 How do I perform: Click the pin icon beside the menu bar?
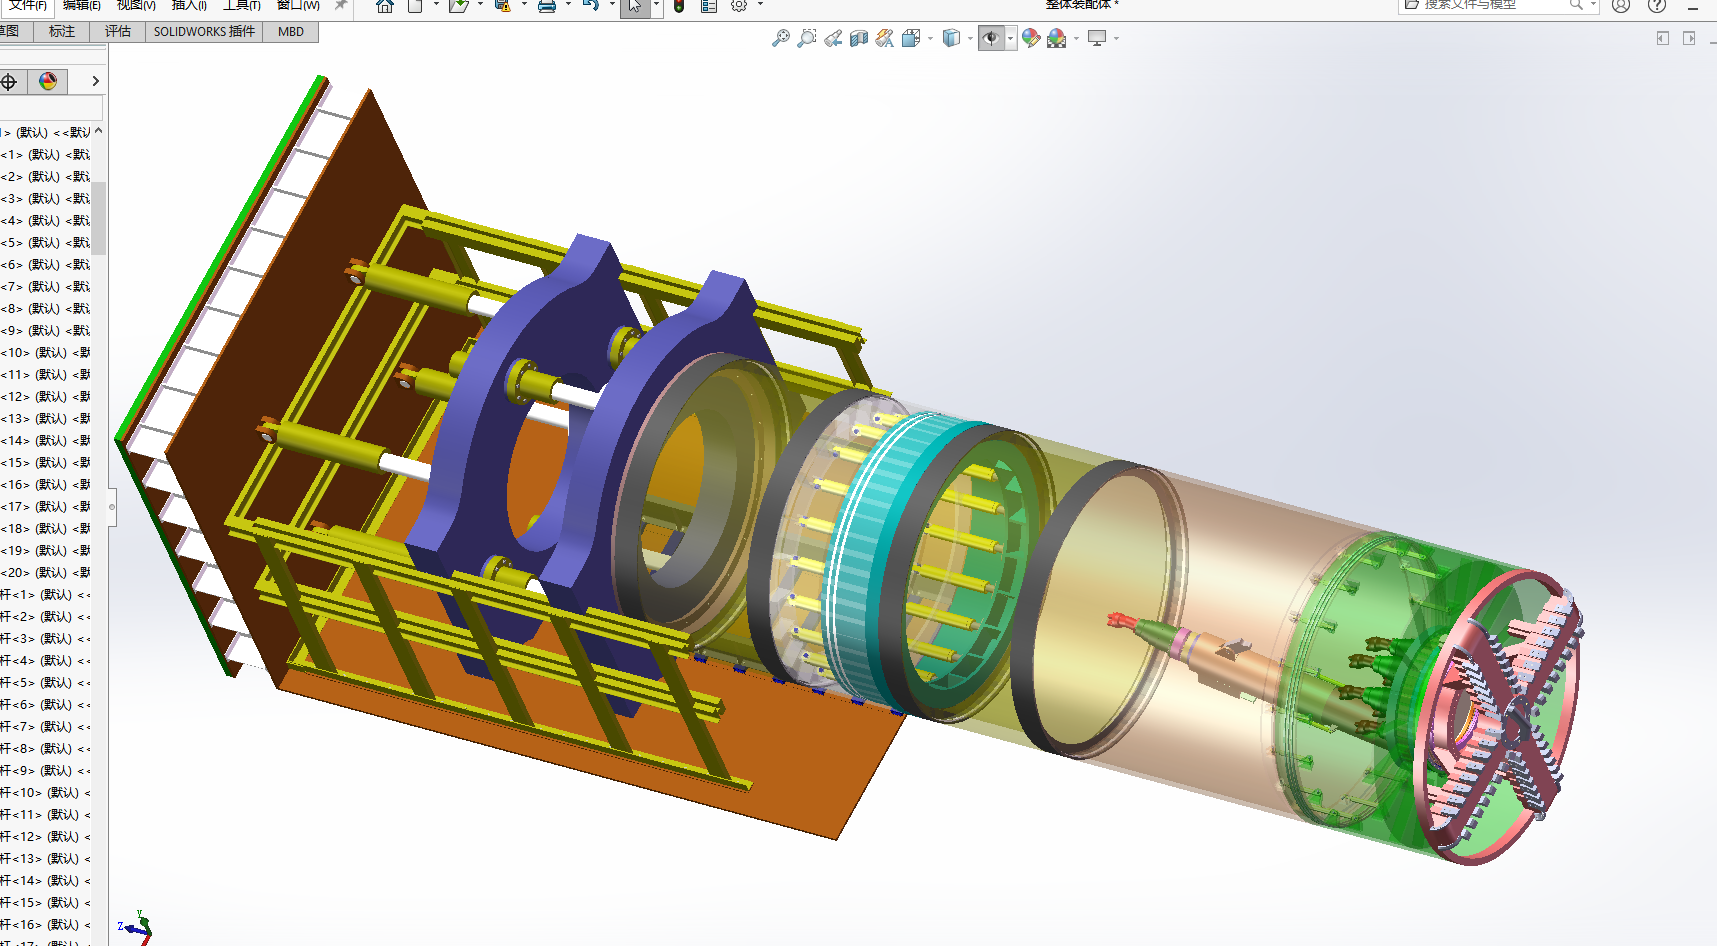point(341,5)
